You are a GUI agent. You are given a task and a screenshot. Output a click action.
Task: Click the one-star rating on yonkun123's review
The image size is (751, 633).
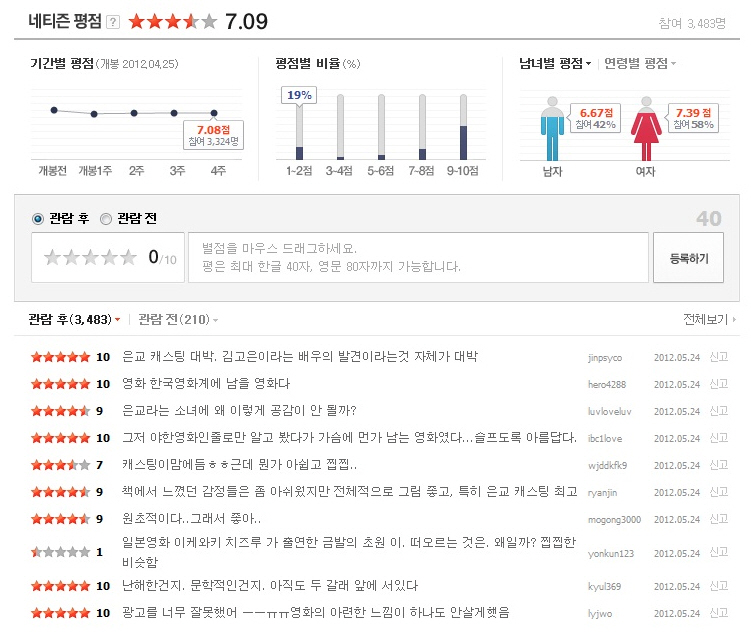pos(61,551)
